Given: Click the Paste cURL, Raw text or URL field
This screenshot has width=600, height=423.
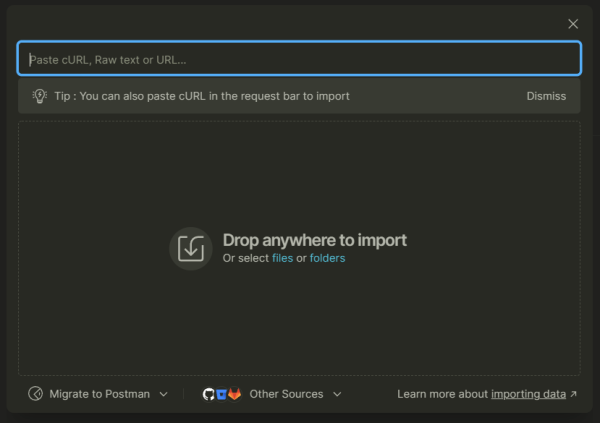Looking at the screenshot, I should coord(299,59).
